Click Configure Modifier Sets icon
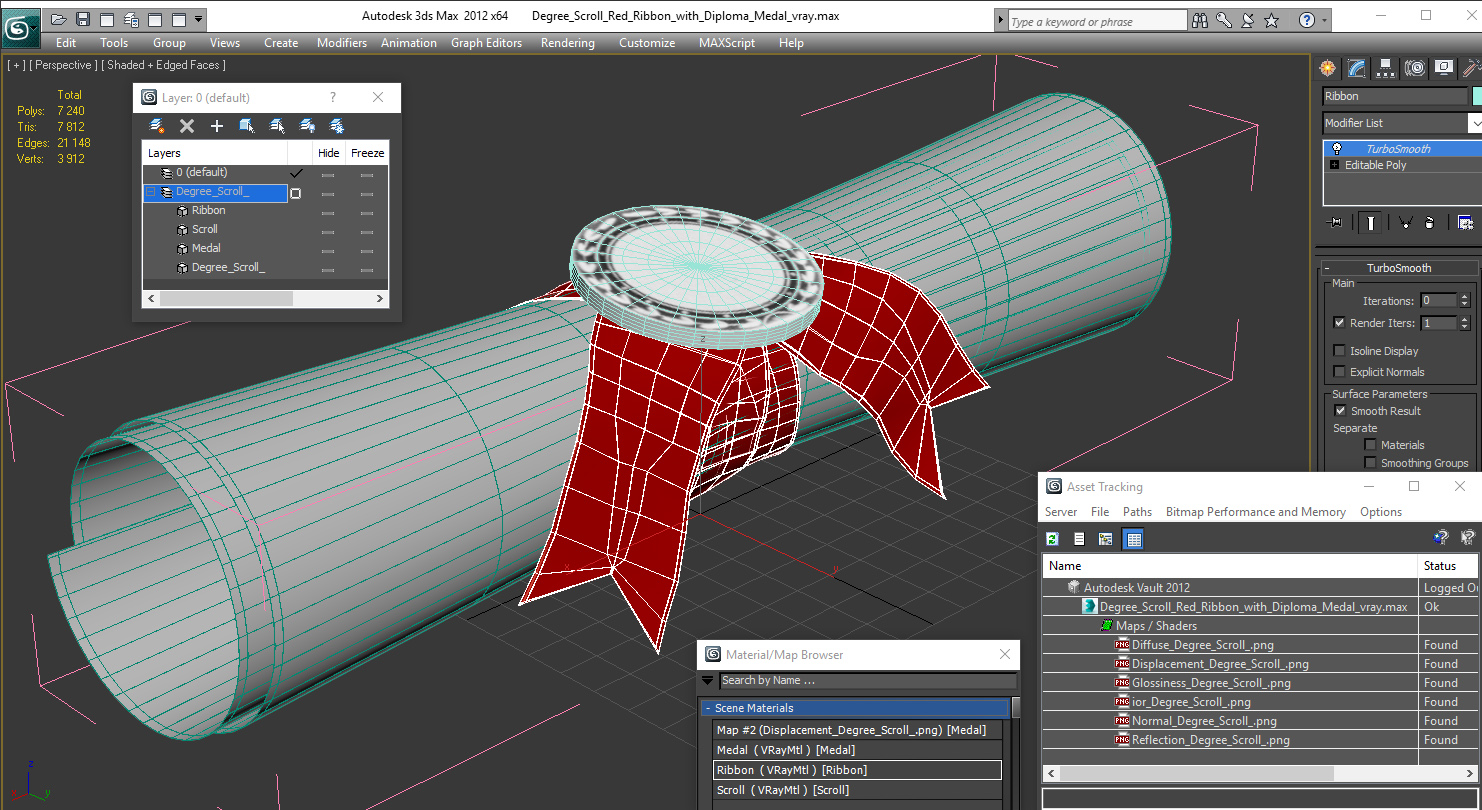 pos(1465,223)
